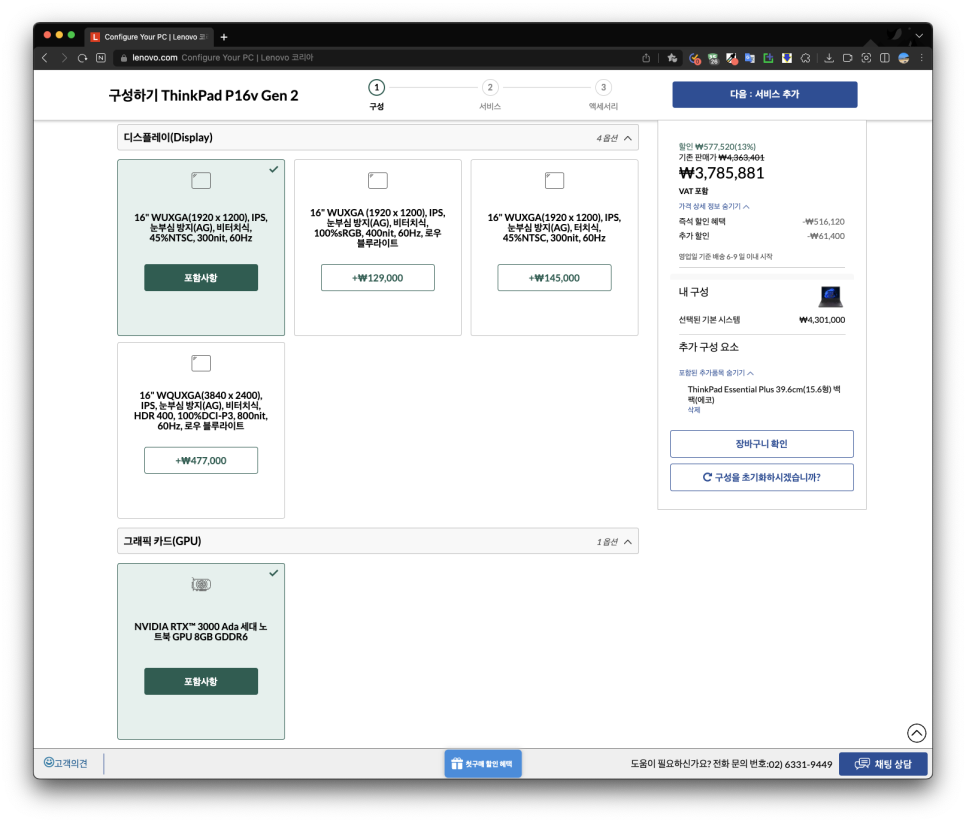Click the scroll-to-top arrow circle

[916, 733]
